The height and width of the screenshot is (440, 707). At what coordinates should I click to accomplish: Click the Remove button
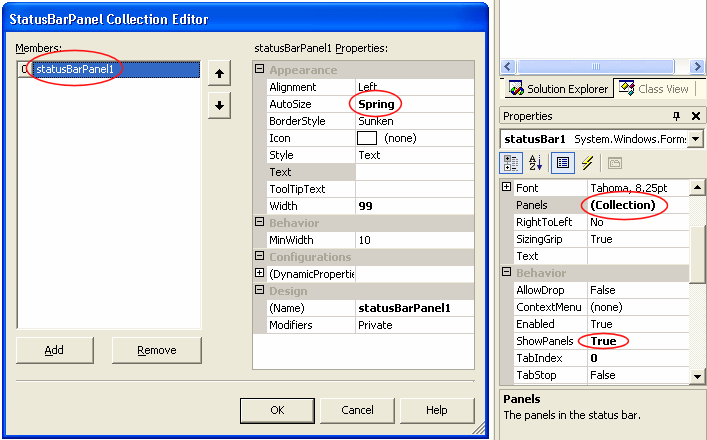156,350
